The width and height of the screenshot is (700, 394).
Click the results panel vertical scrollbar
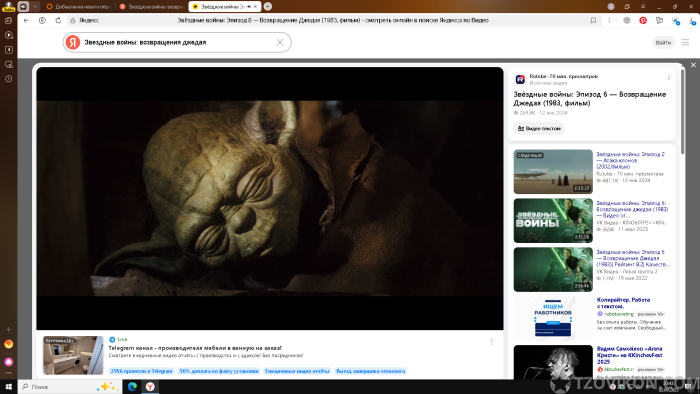click(683, 112)
